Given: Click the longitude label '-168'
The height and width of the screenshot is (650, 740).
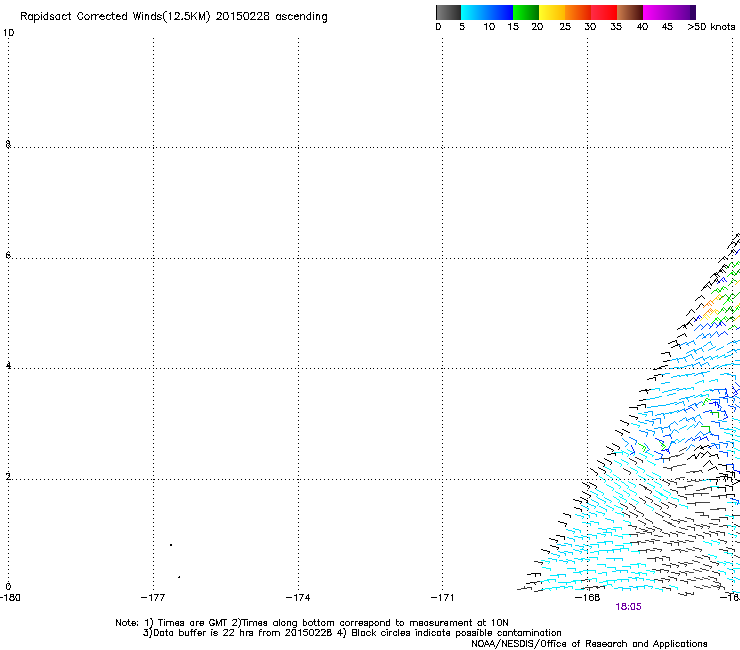Looking at the screenshot, I should point(588,598).
